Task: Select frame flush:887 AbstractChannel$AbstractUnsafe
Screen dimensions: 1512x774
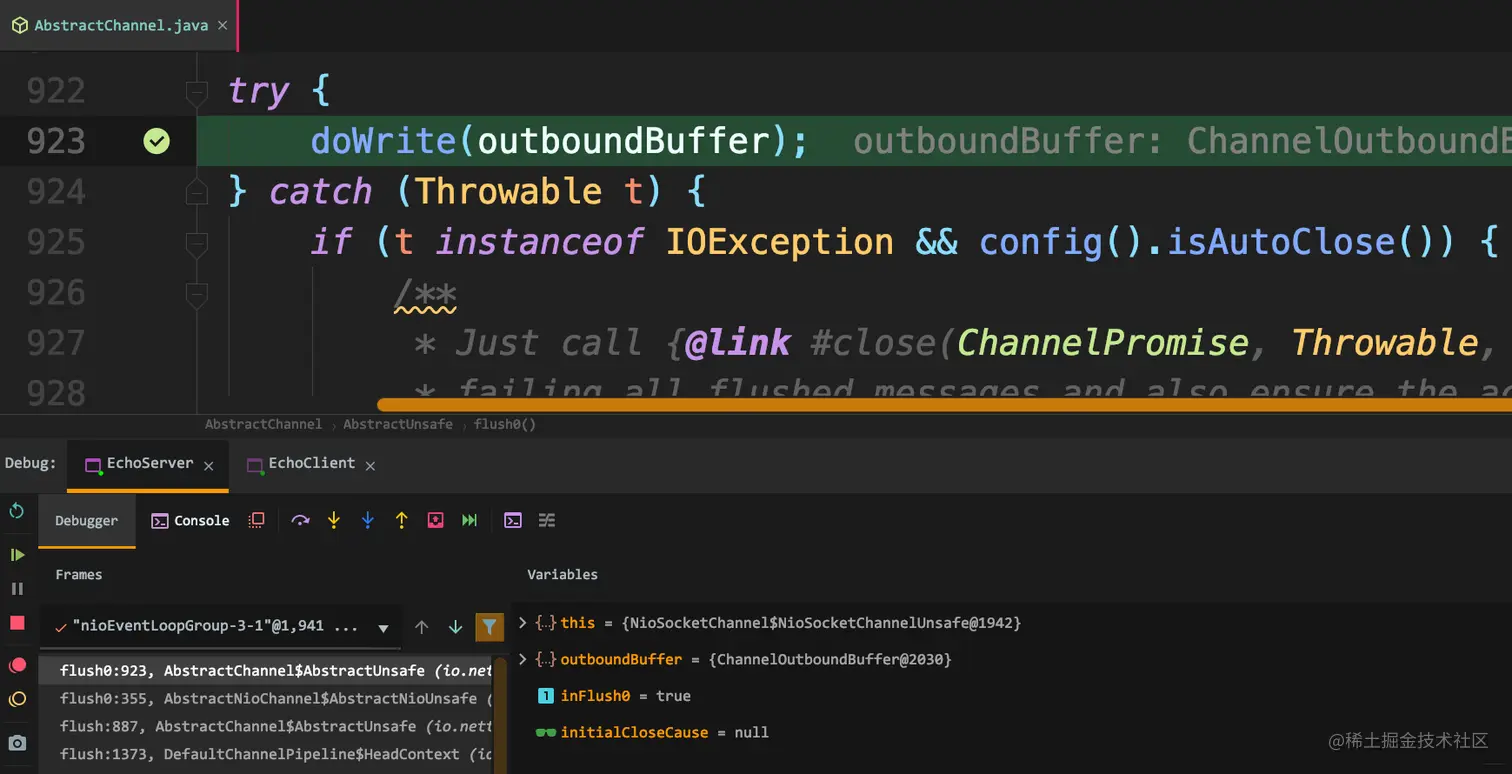Action: (x=265, y=726)
